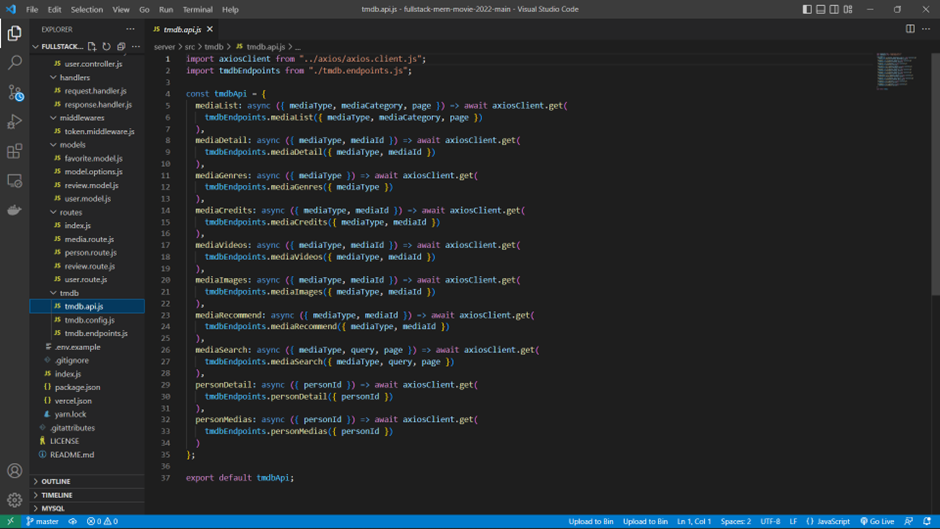
Task: Open Explorer views and more actions menu
Action: point(130,29)
